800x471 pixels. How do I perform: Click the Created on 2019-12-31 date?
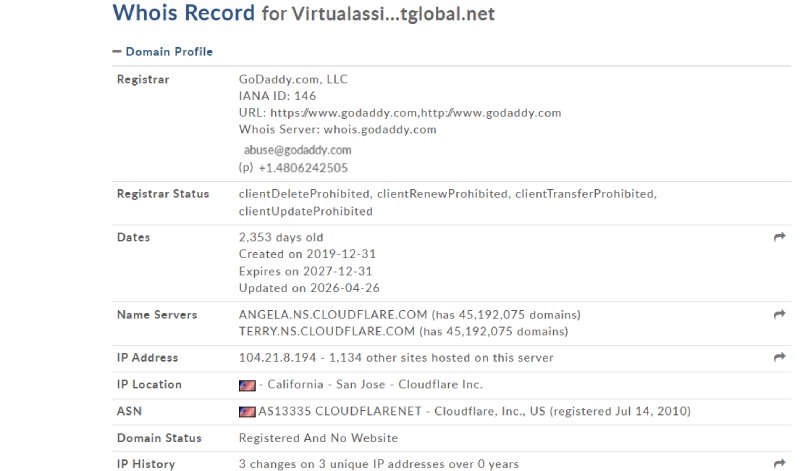(x=307, y=254)
